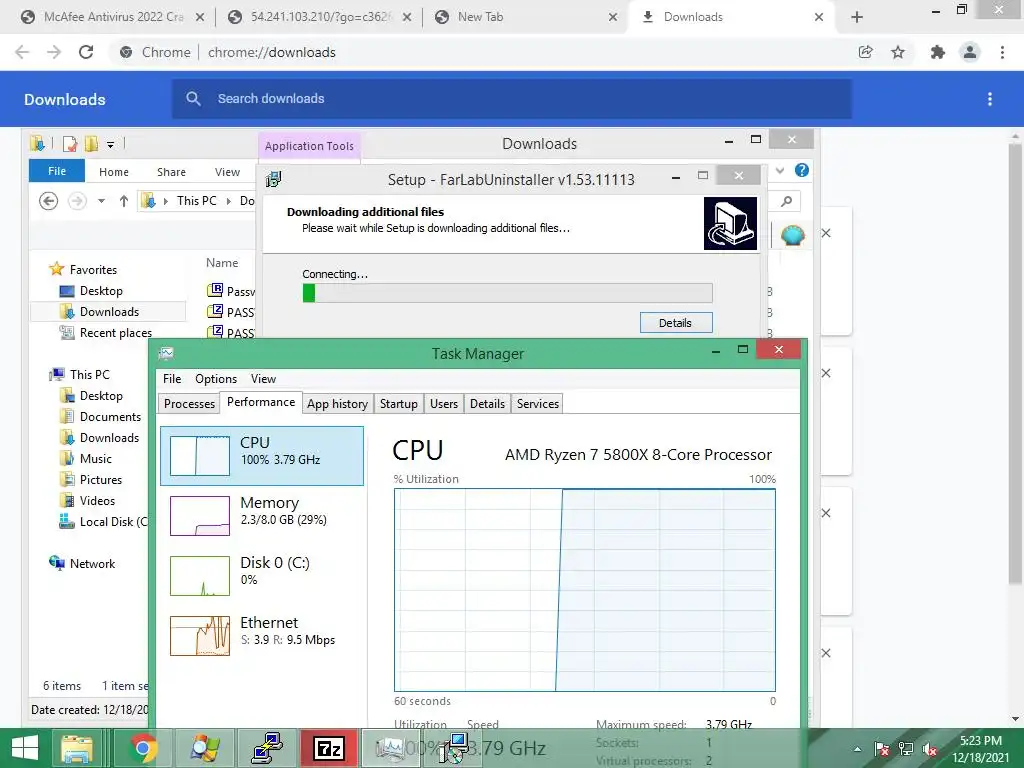Open File Explorer from taskbar
Image resolution: width=1024 pixels, height=768 pixels.
(77, 748)
